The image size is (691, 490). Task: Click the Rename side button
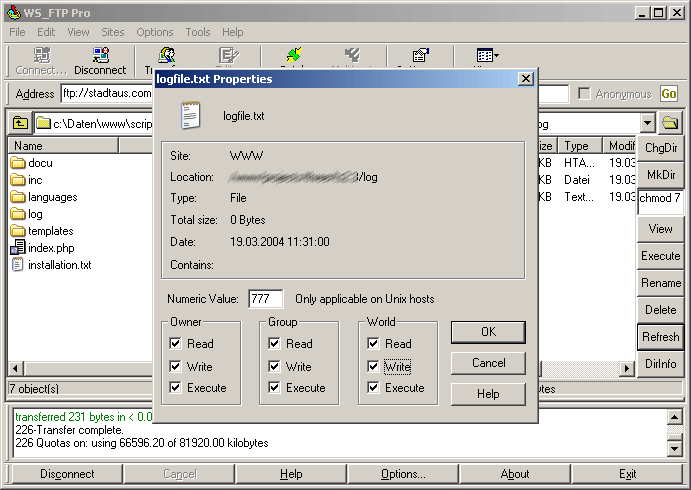661,283
